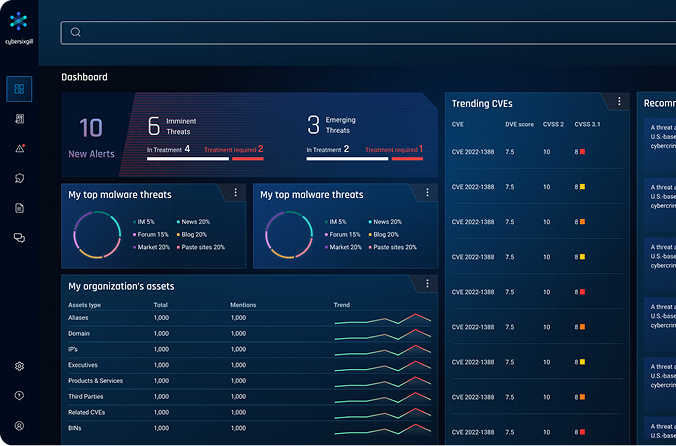676x446 pixels.
Task: Open the user profile icon
Action: click(19, 426)
